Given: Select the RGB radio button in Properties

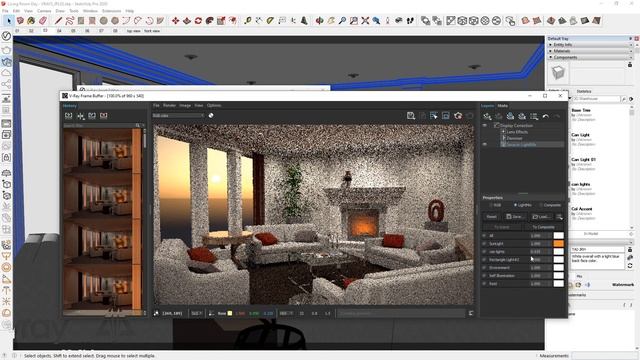Looking at the screenshot, I should point(492,205).
